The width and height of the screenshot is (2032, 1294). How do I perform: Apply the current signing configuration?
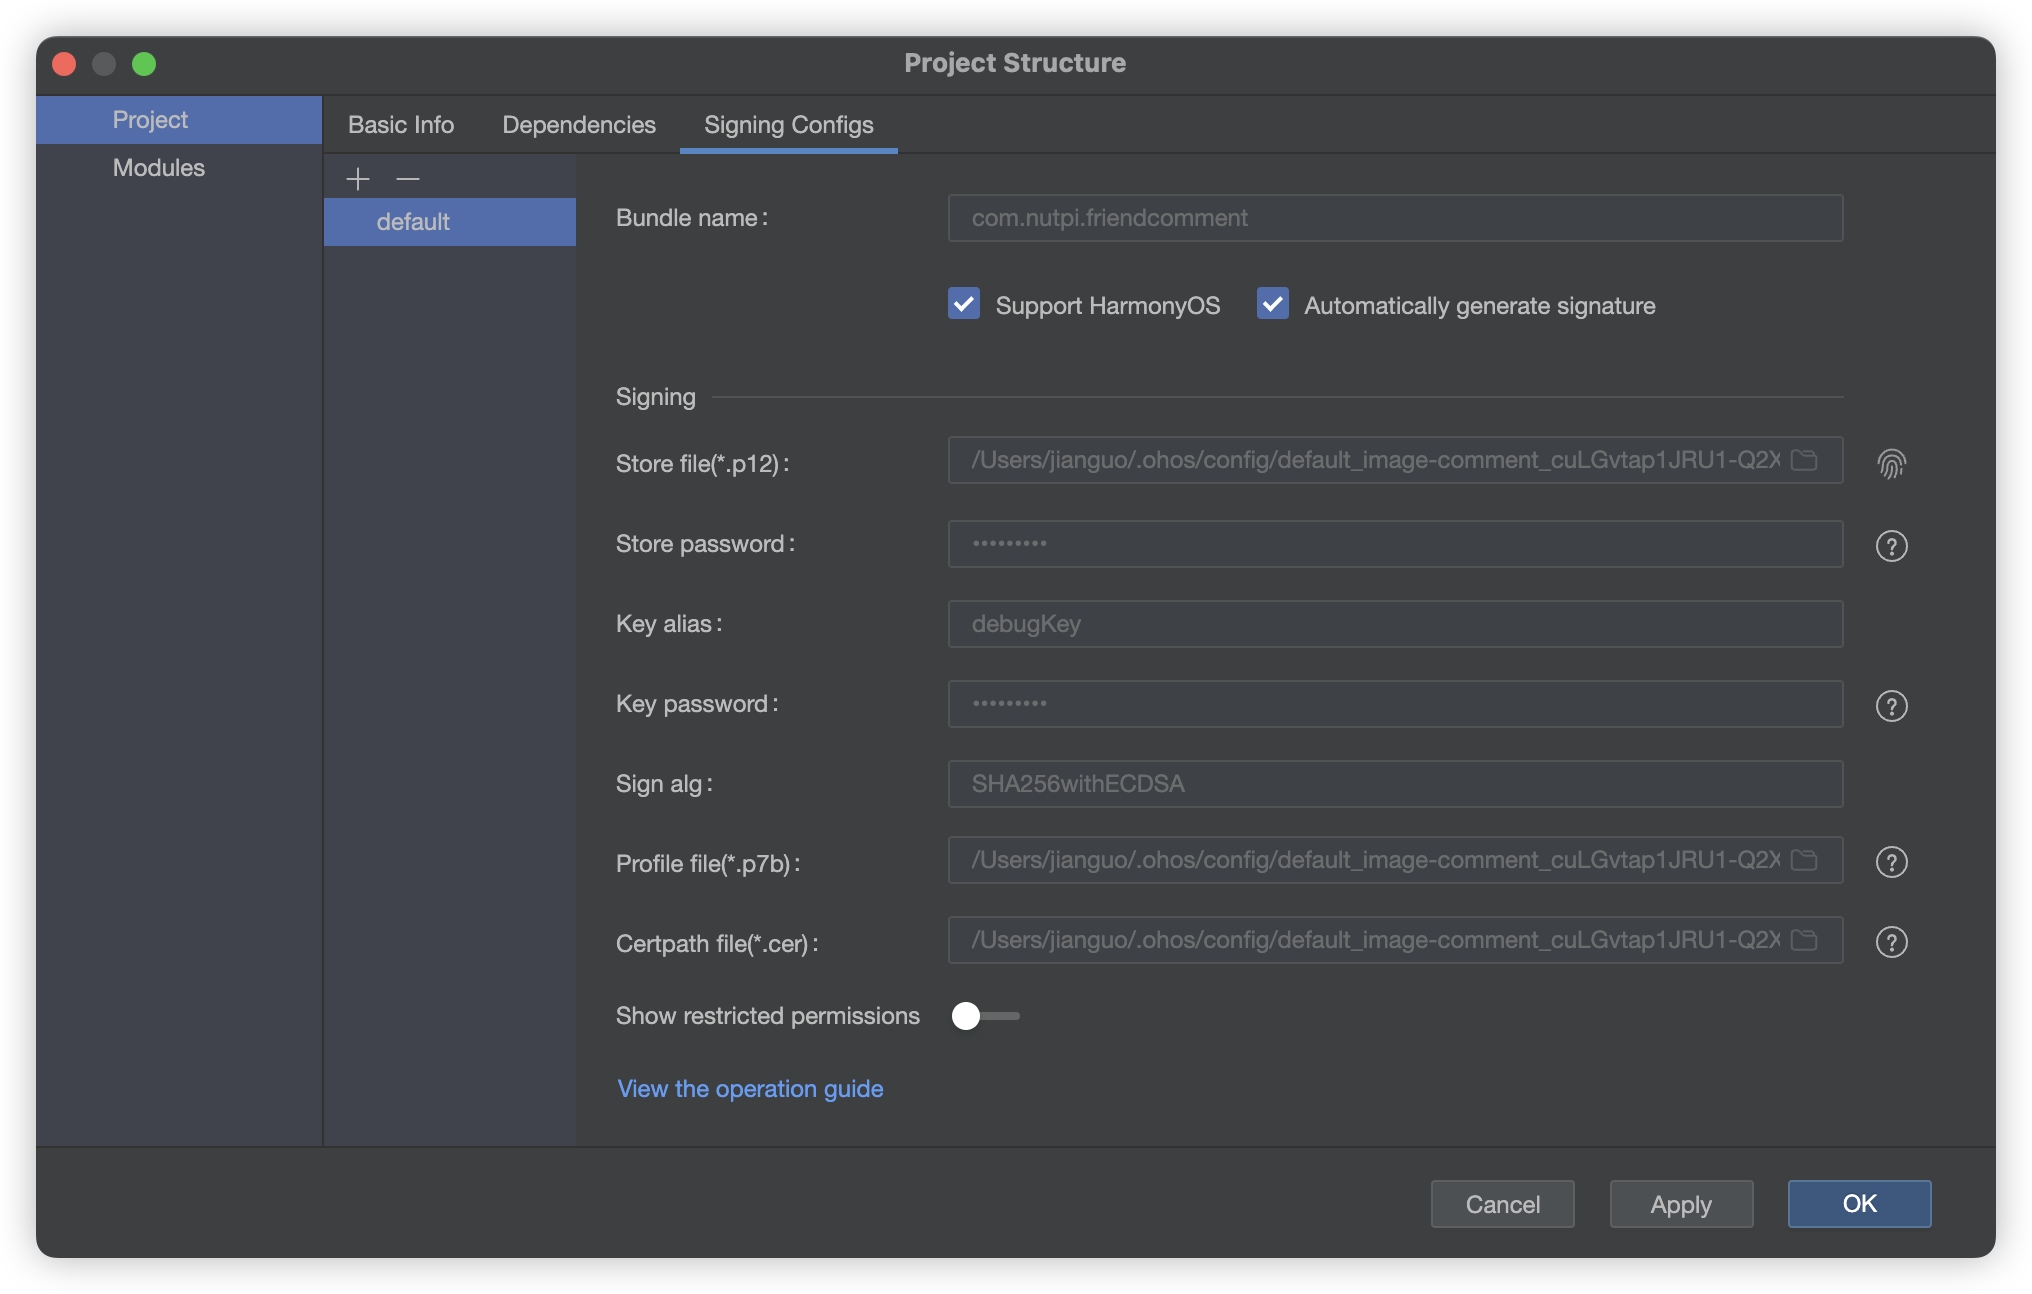click(x=1680, y=1202)
